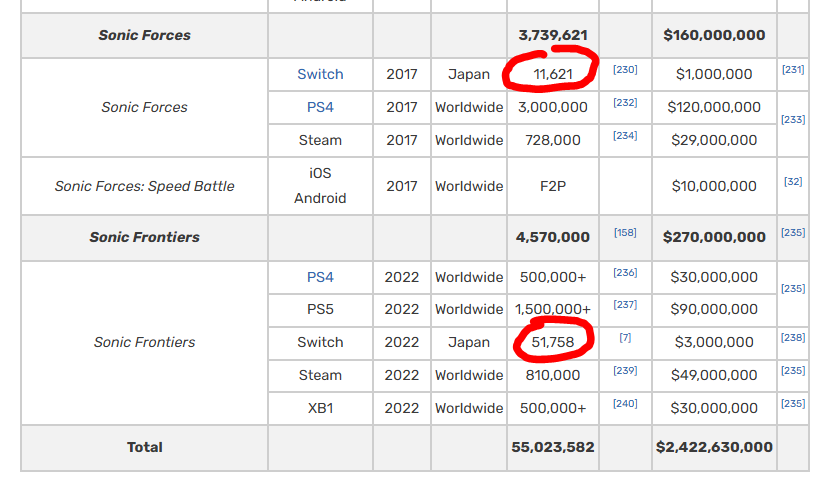
Task: Click the Worldwide cell in Speed Battle row
Action: pos(469,186)
